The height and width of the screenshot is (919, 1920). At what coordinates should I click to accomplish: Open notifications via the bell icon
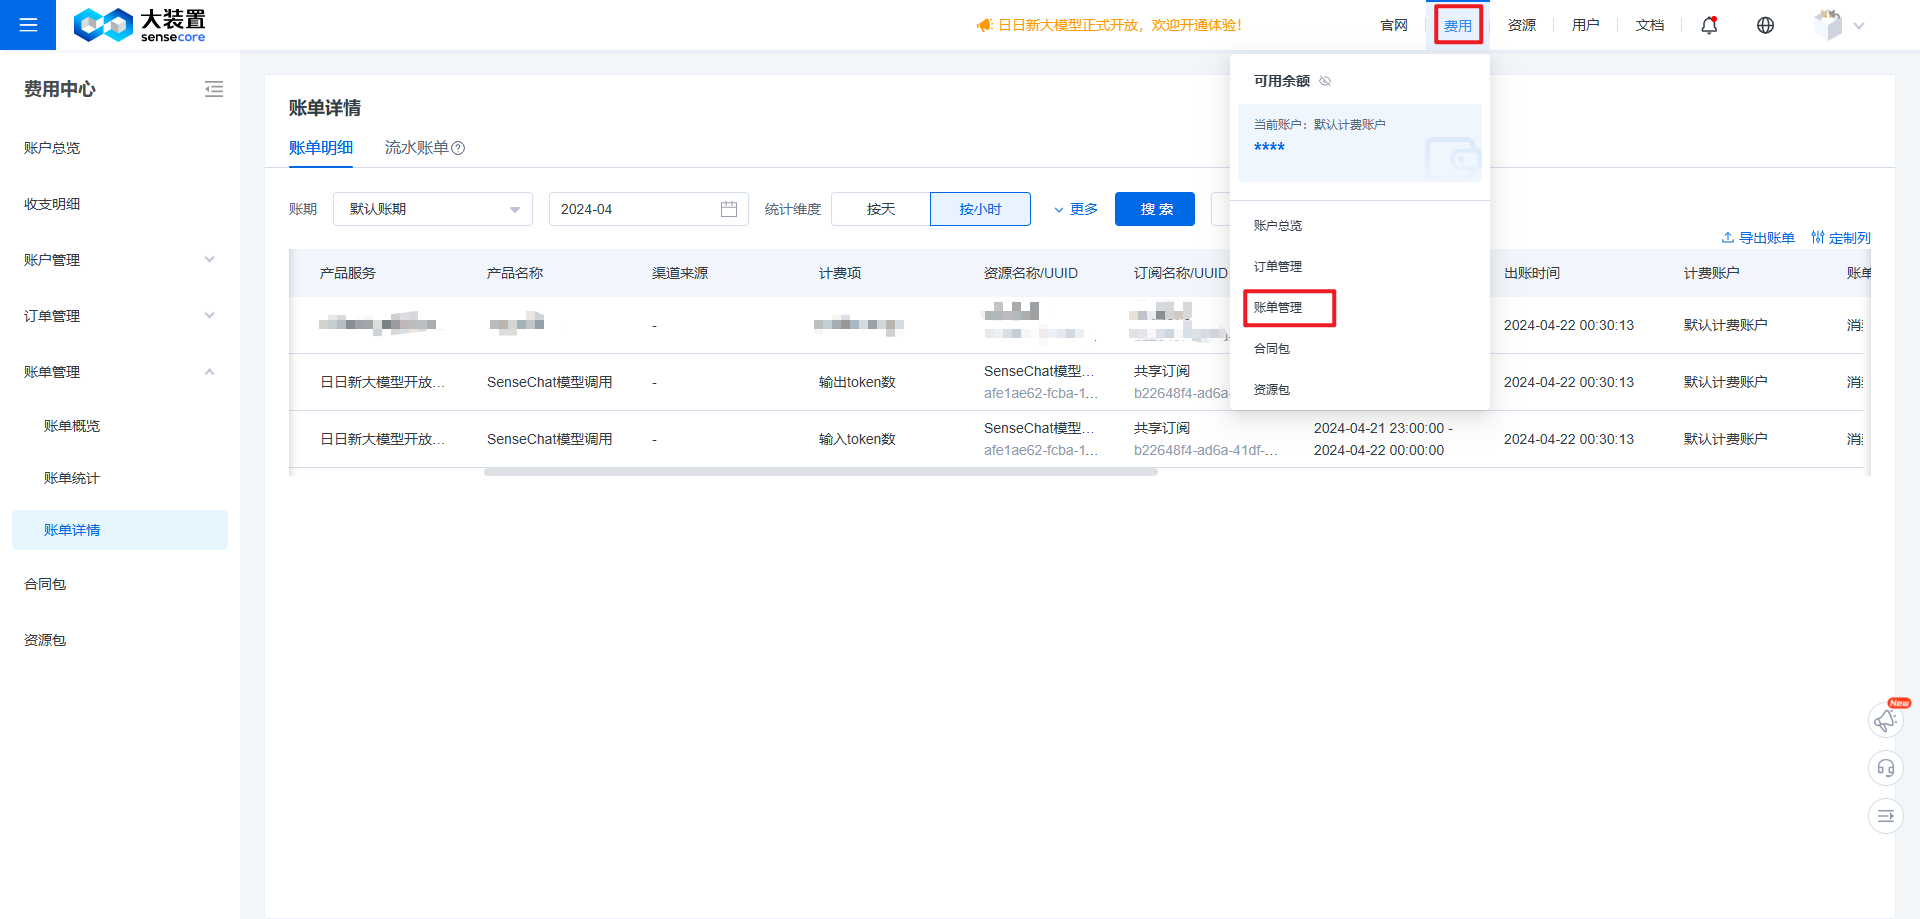(1708, 24)
